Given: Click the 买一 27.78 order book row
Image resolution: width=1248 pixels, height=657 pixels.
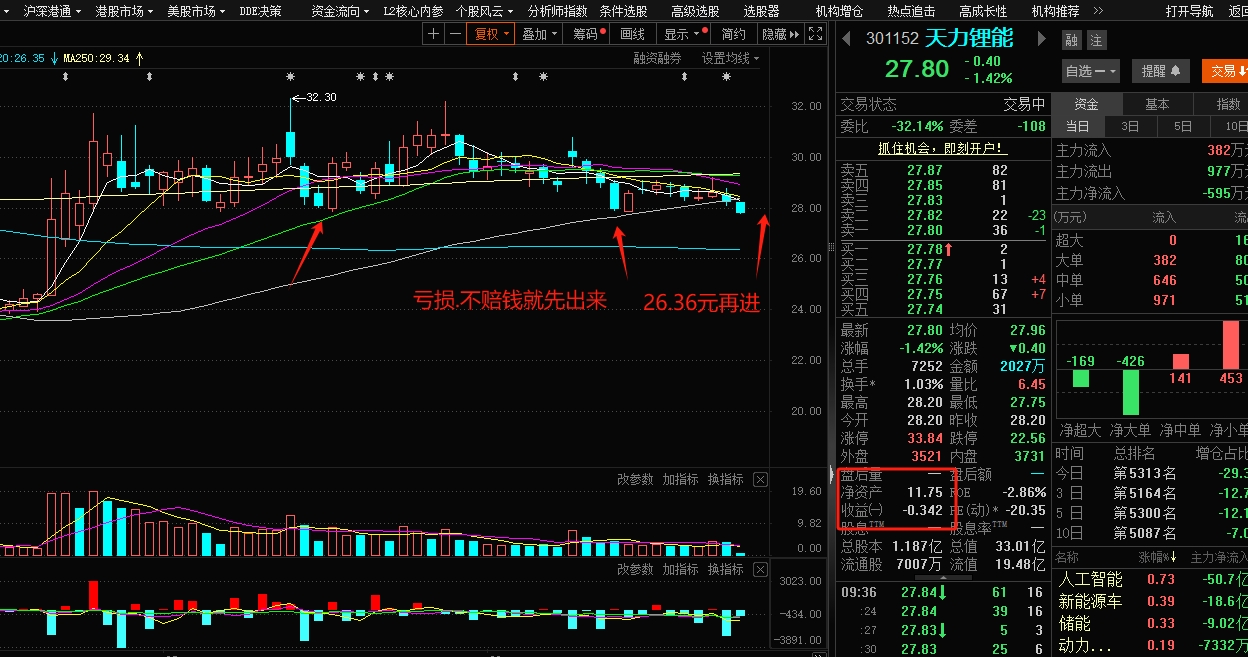Looking at the screenshot, I should [x=941, y=249].
